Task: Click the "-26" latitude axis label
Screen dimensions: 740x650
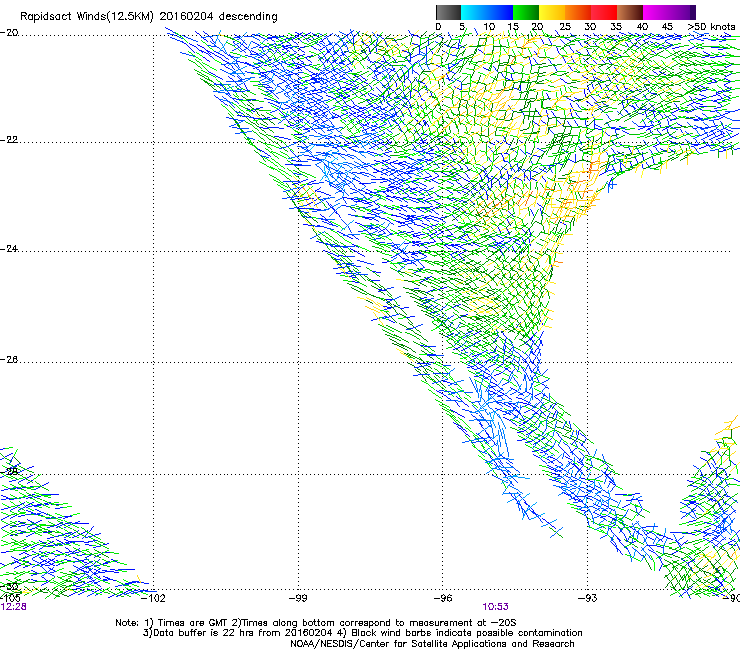Action: tap(9, 360)
